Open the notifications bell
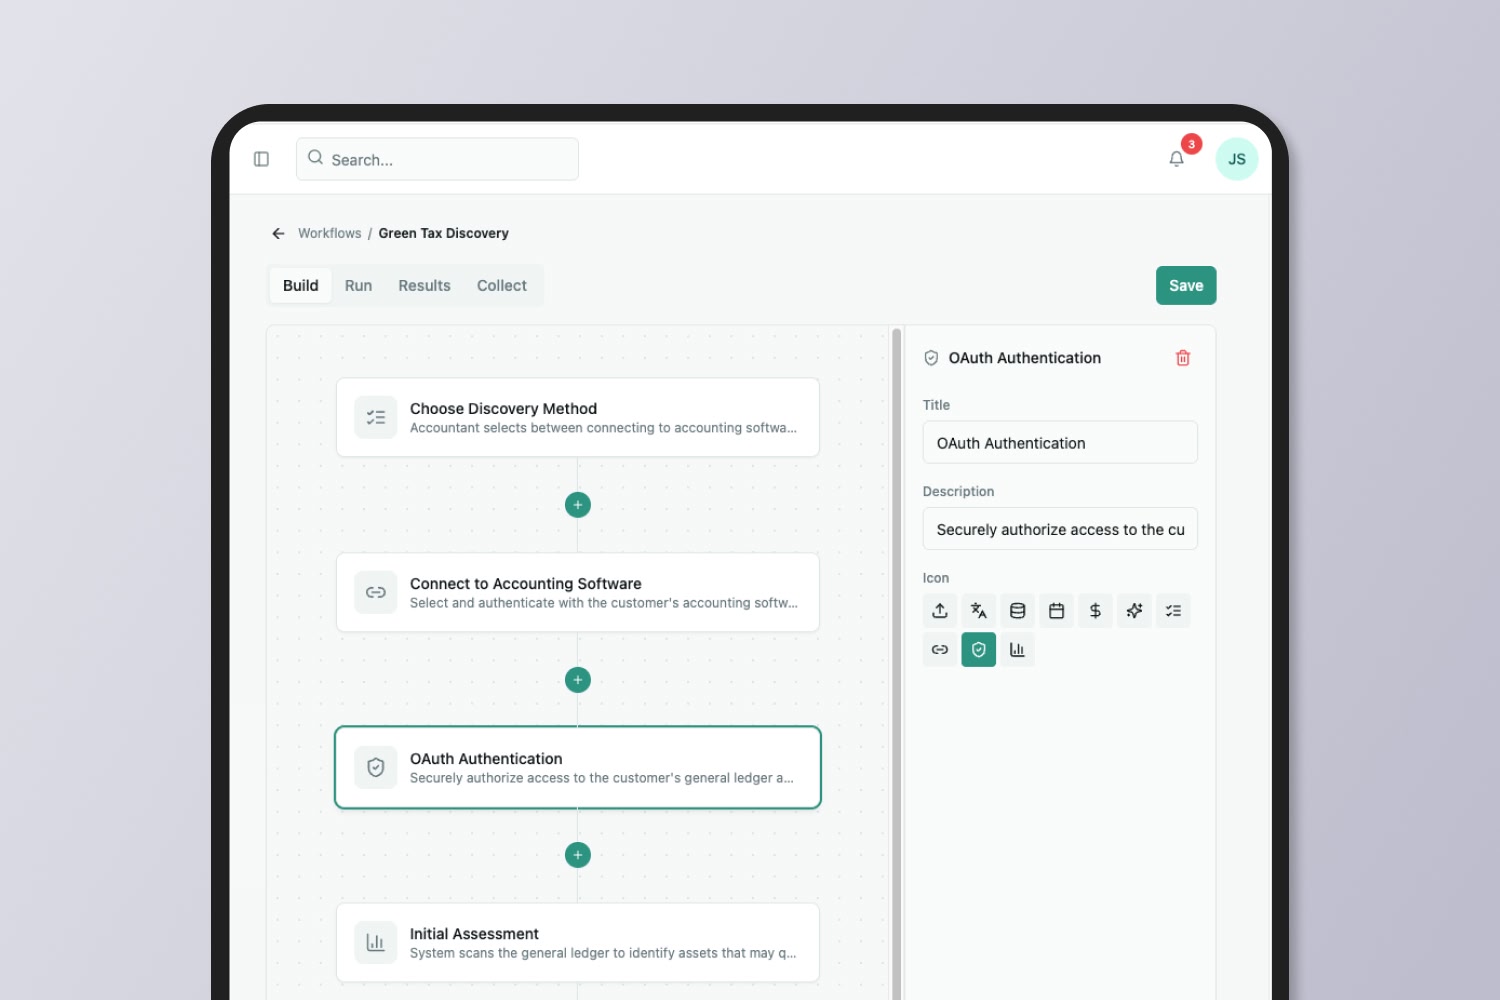The image size is (1500, 1000). (x=1176, y=158)
